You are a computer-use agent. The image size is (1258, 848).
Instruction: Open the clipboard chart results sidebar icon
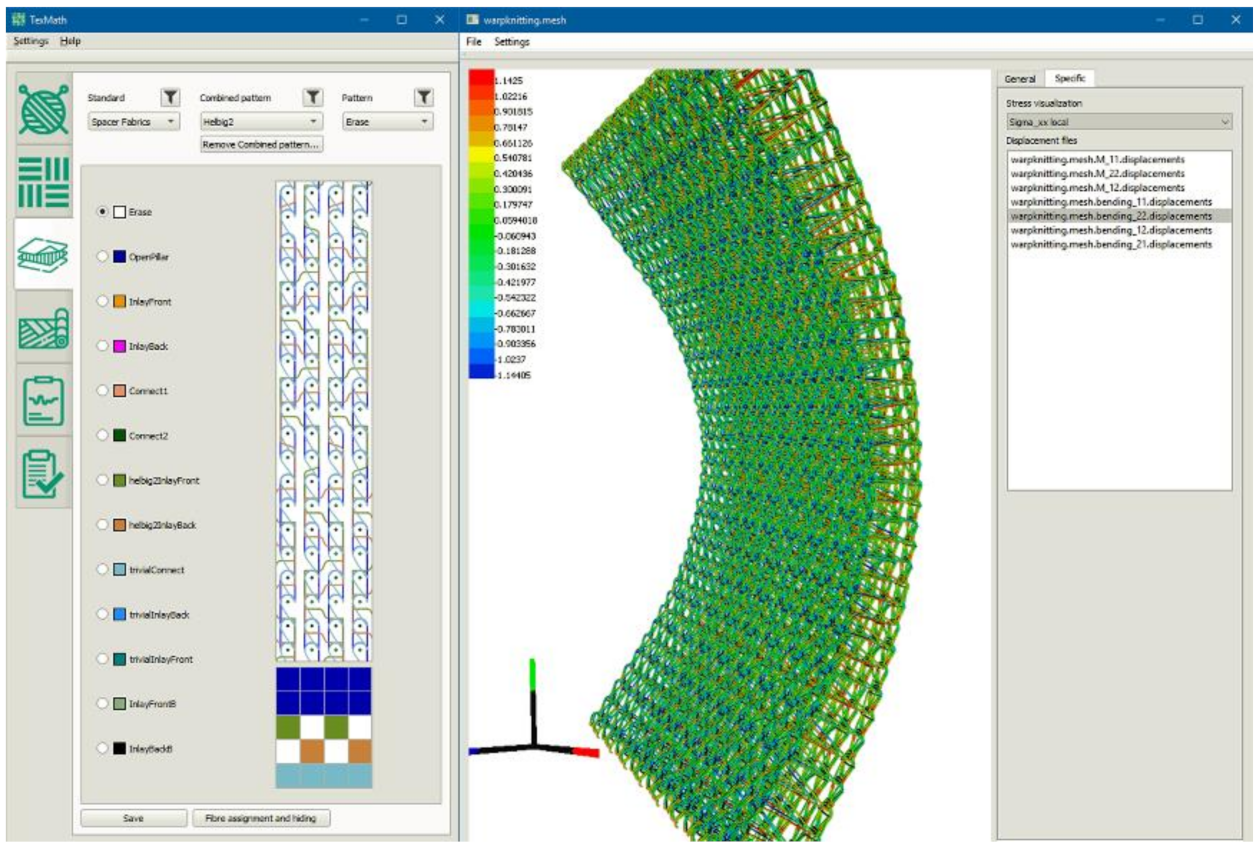pyautogui.click(x=44, y=400)
